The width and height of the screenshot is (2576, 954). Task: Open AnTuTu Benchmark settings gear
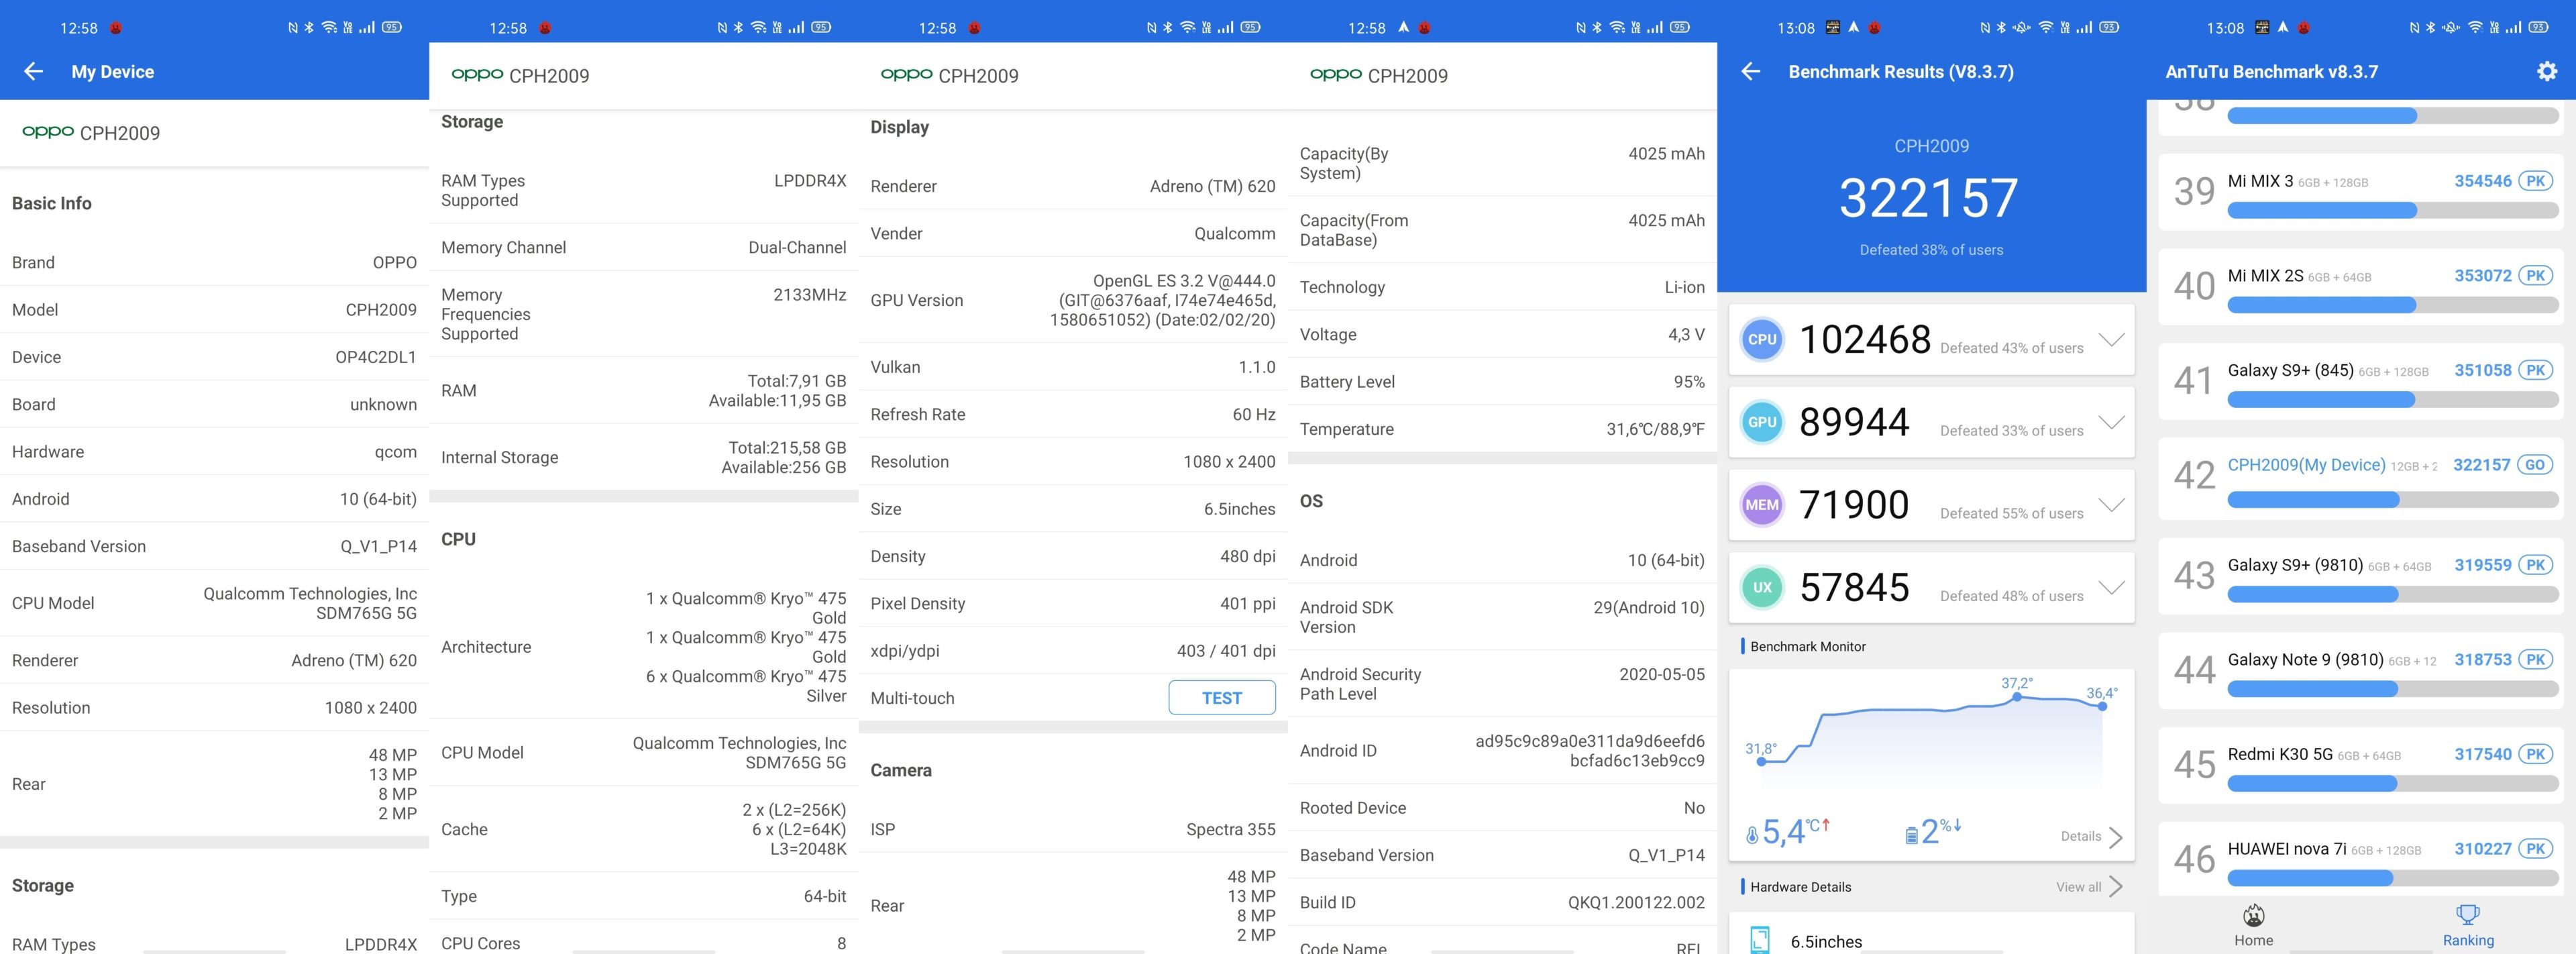[2546, 71]
